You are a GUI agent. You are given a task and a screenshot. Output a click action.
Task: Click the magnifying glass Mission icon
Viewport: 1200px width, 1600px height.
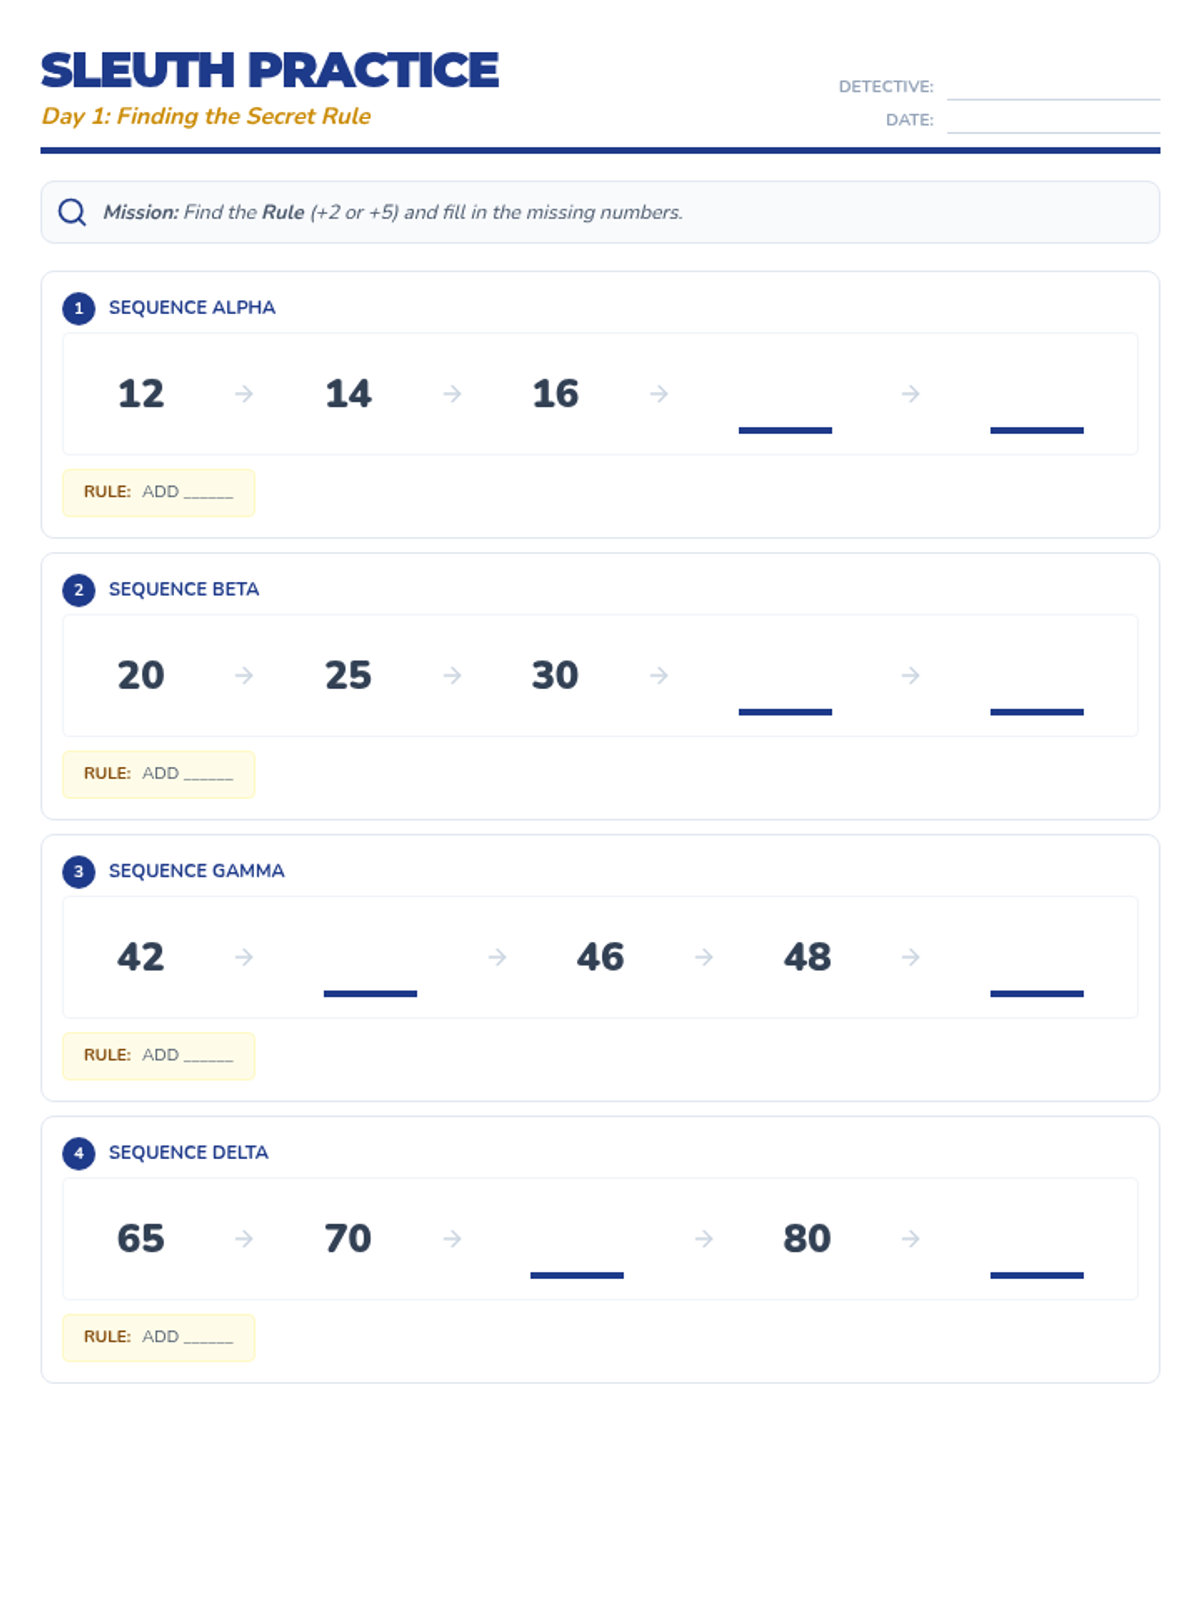[72, 212]
